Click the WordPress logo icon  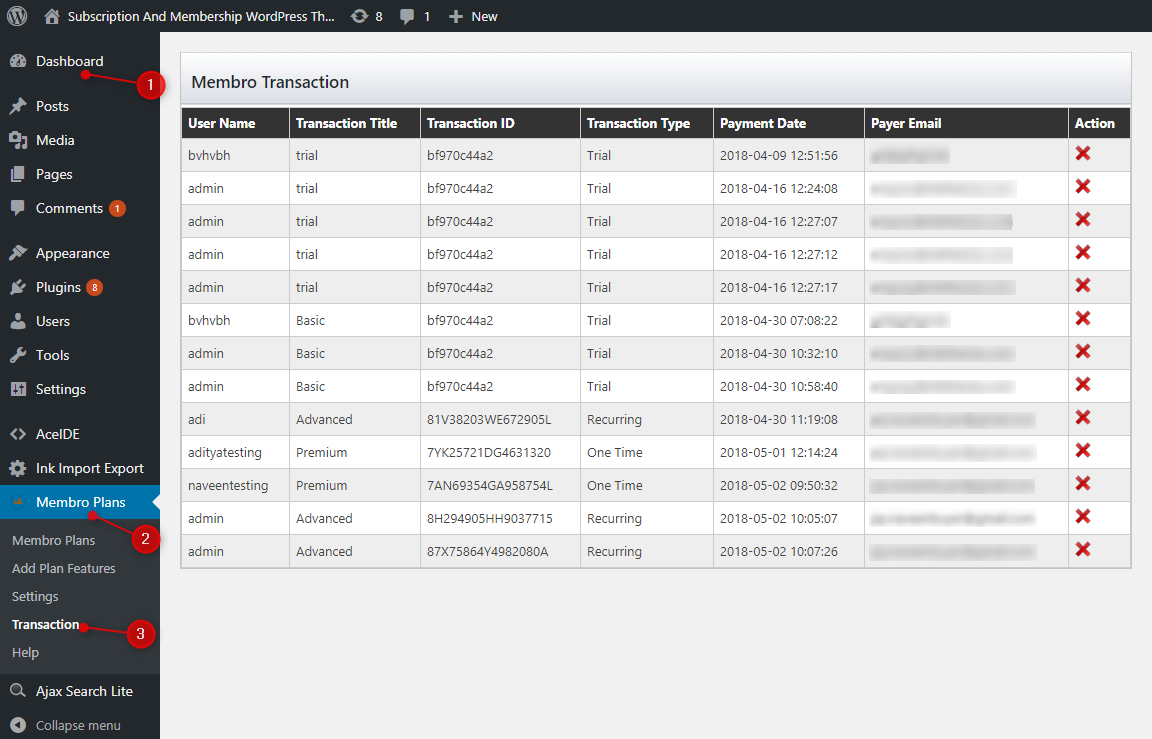pyautogui.click(x=17, y=16)
